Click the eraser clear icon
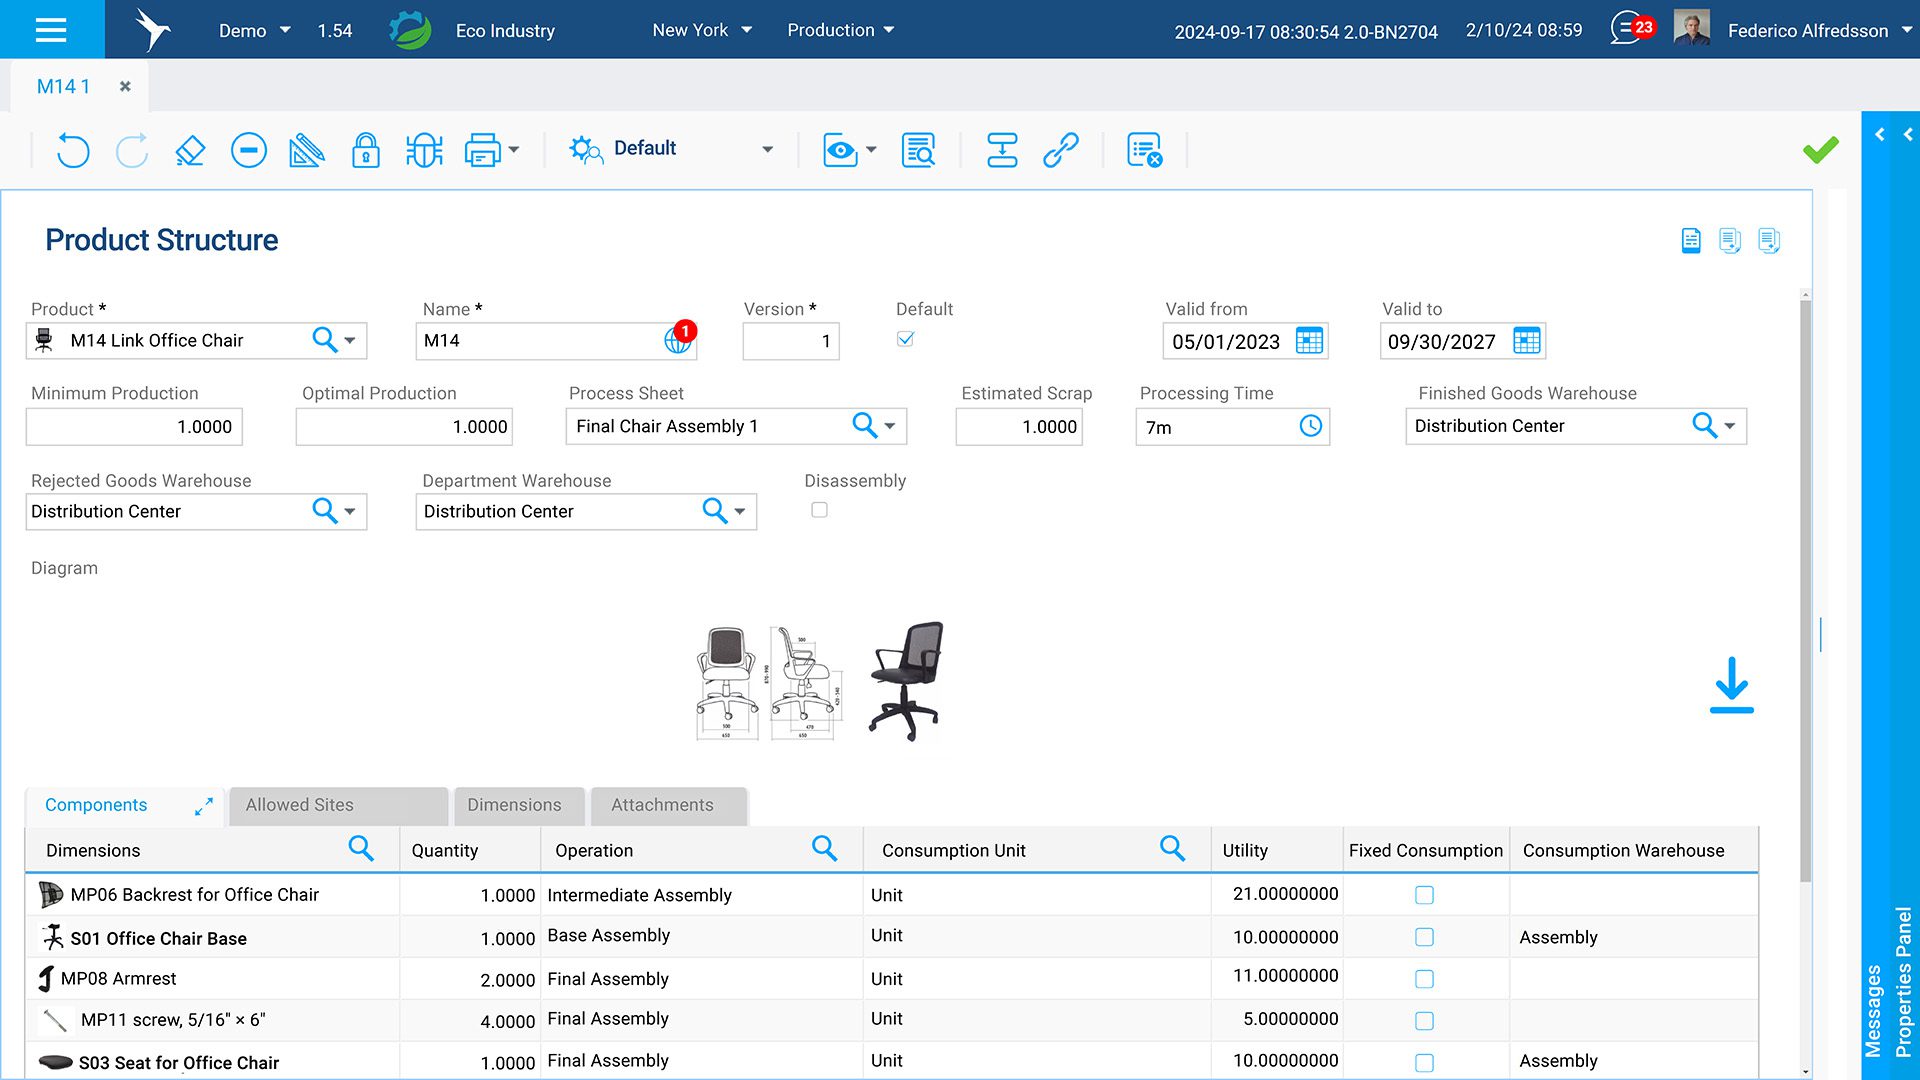 coord(190,150)
